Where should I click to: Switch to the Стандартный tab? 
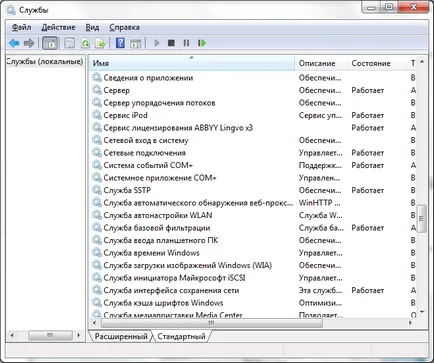(x=181, y=336)
